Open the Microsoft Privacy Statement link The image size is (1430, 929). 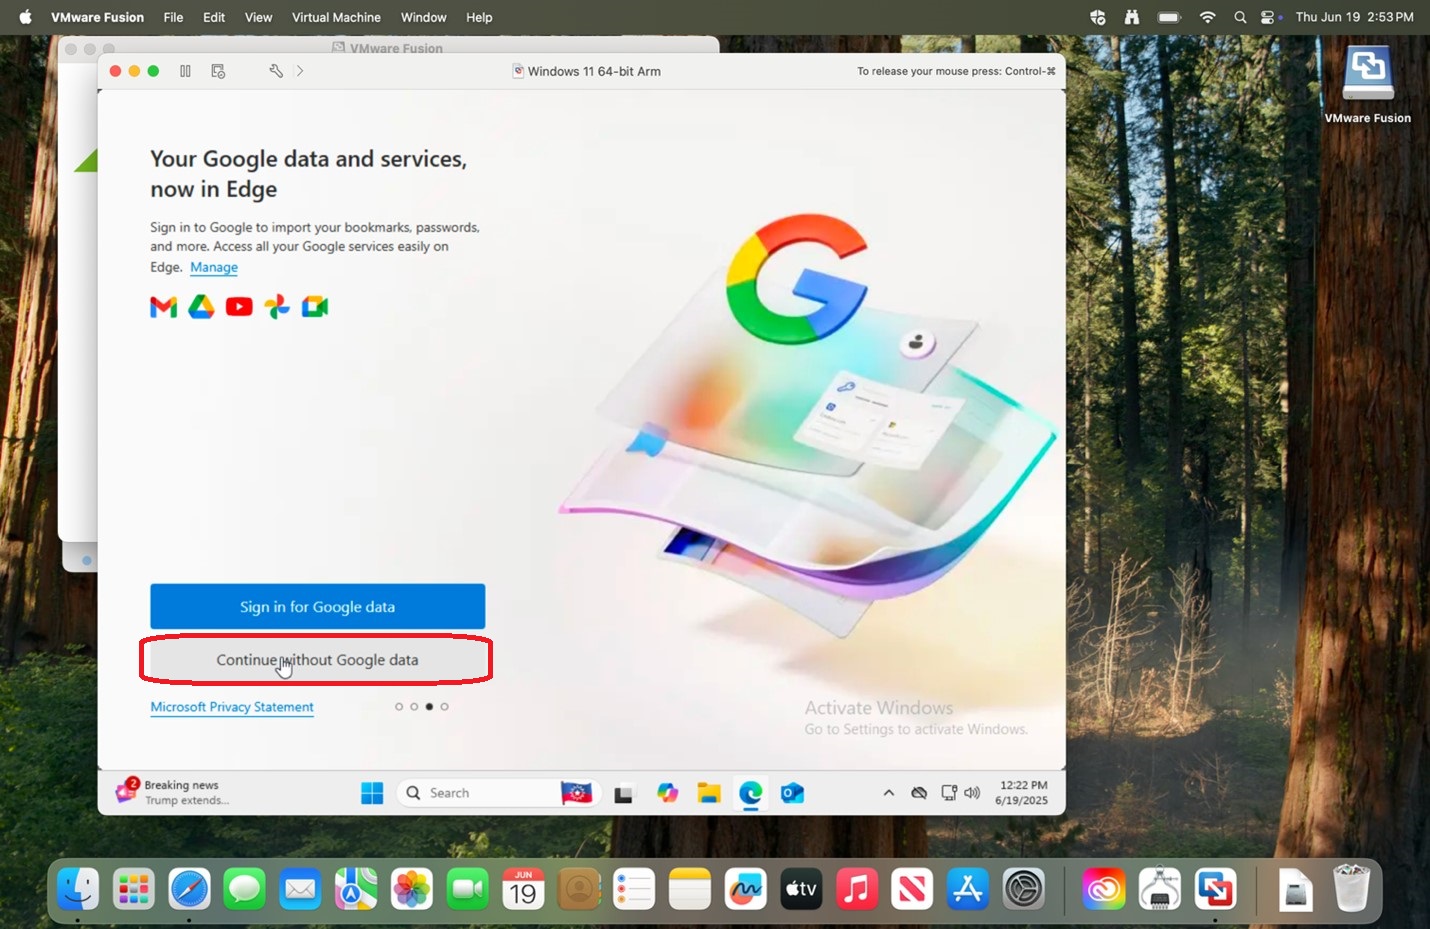pos(232,707)
